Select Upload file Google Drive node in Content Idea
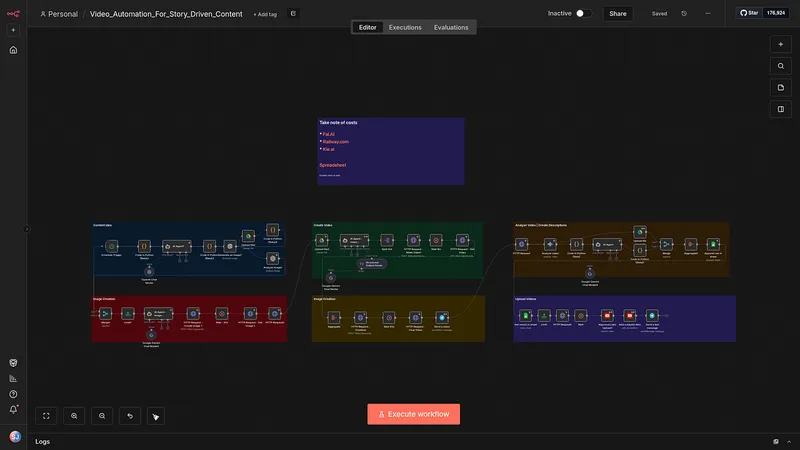The height and width of the screenshot is (450, 800). click(248, 236)
